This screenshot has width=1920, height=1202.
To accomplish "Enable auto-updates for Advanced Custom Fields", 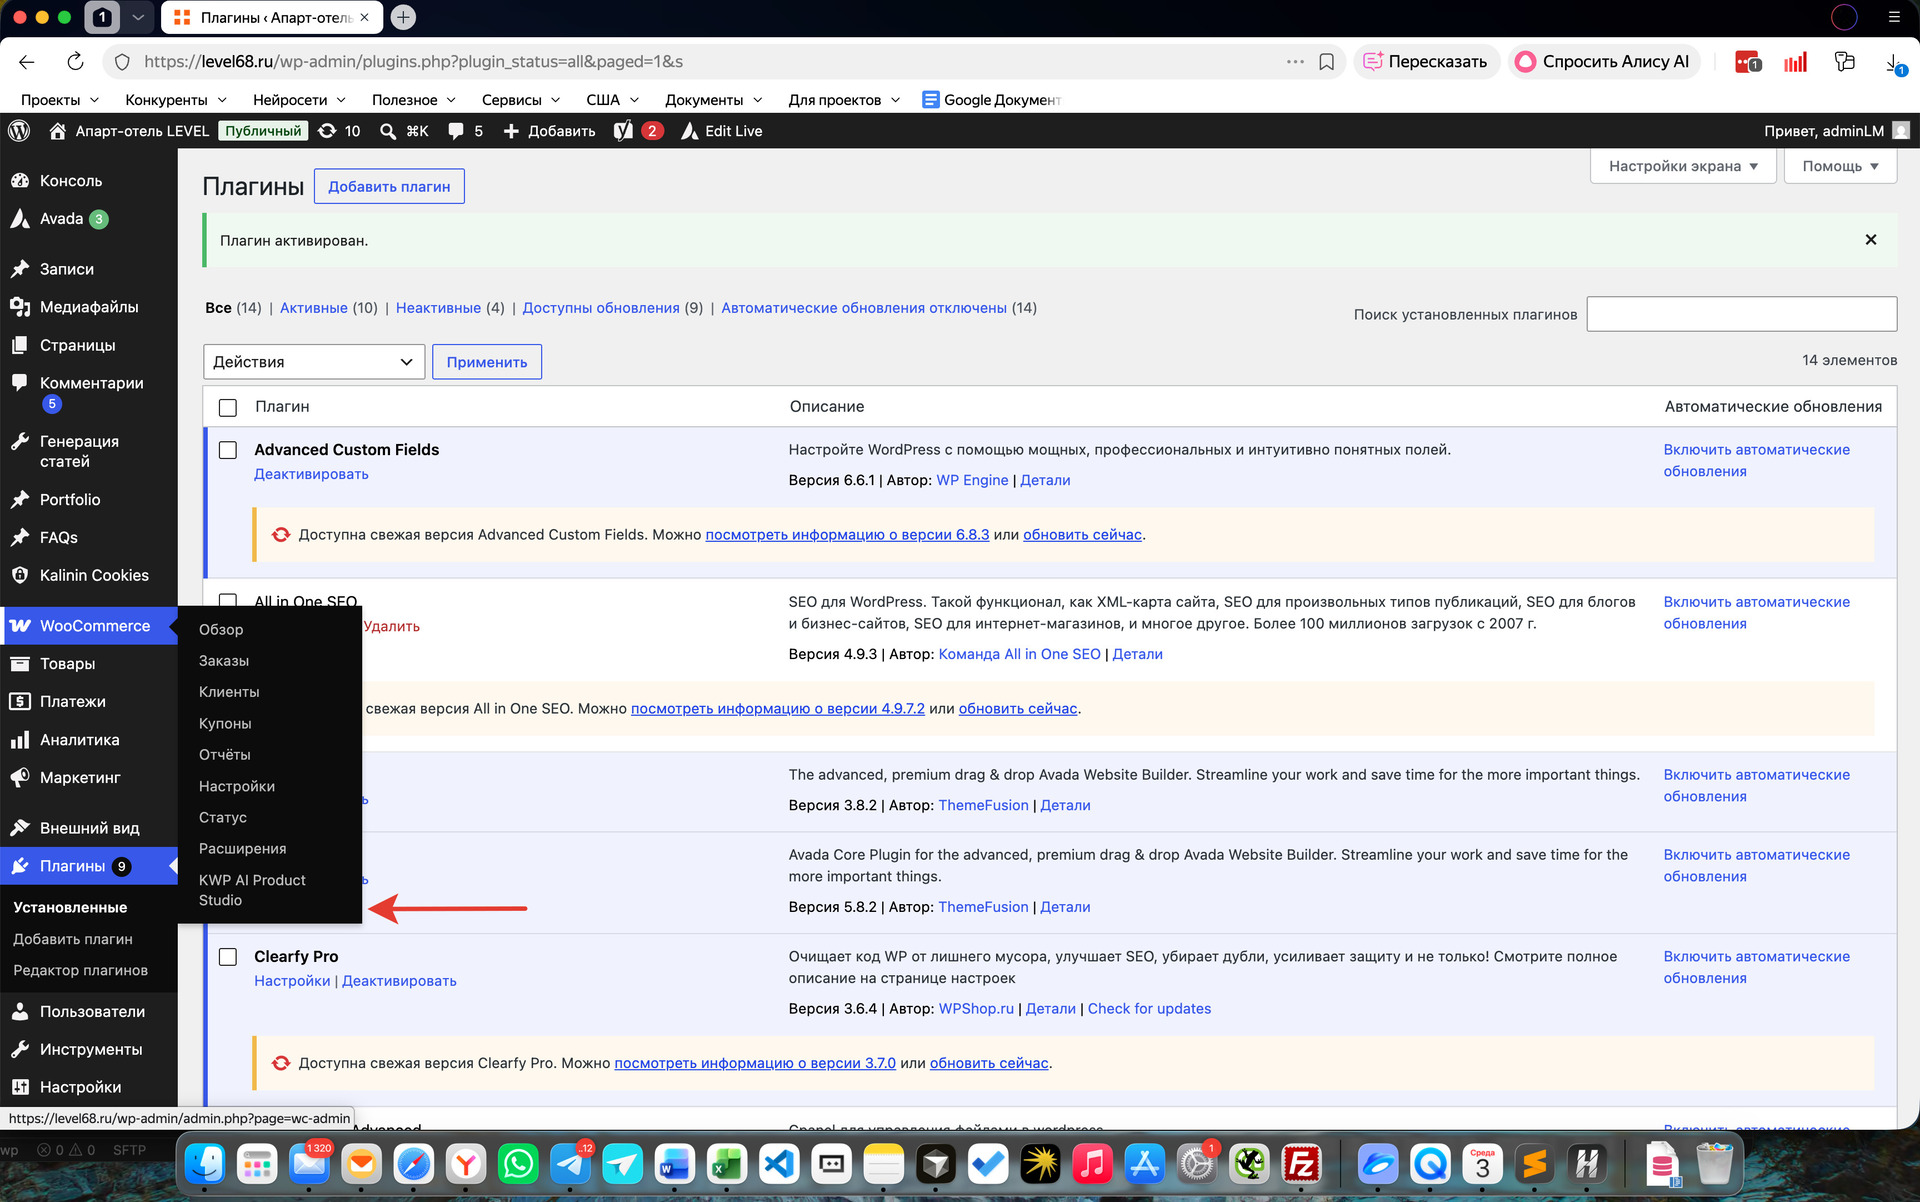I will pos(1757,461).
